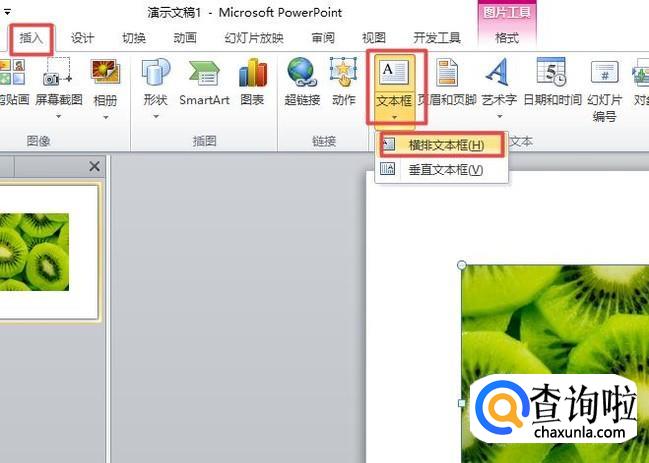Click the 形状 shapes icon
649x463 pixels.
[x=156, y=72]
